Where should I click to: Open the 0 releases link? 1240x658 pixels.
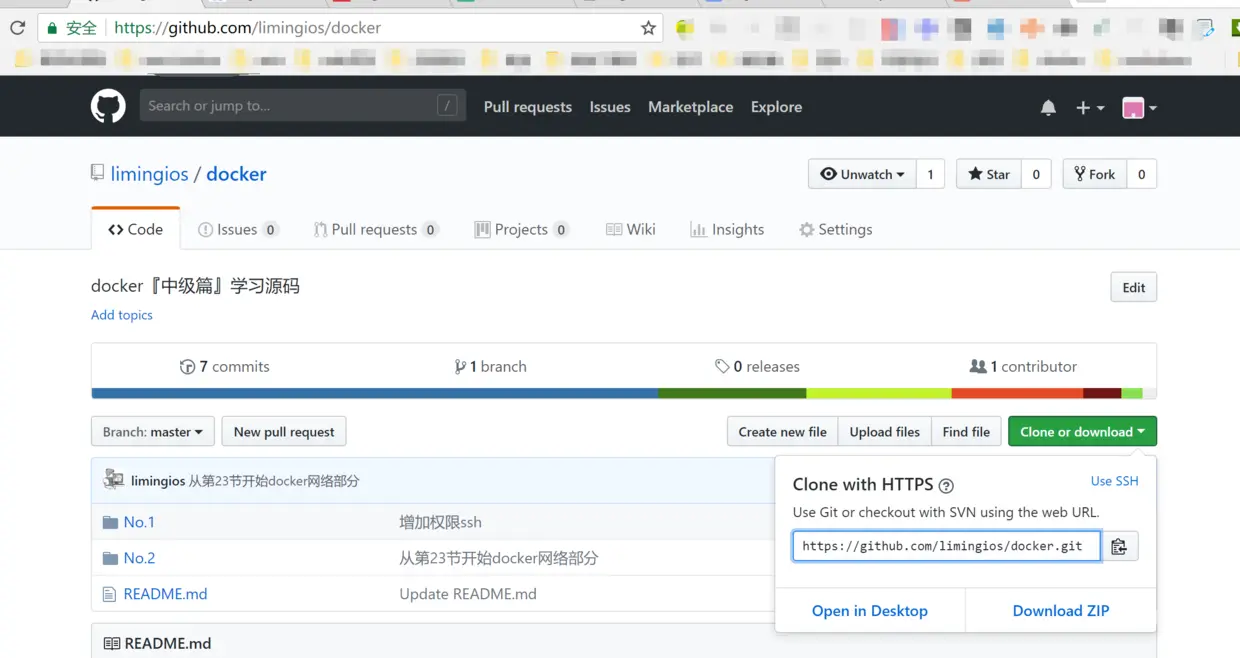[x=757, y=366]
